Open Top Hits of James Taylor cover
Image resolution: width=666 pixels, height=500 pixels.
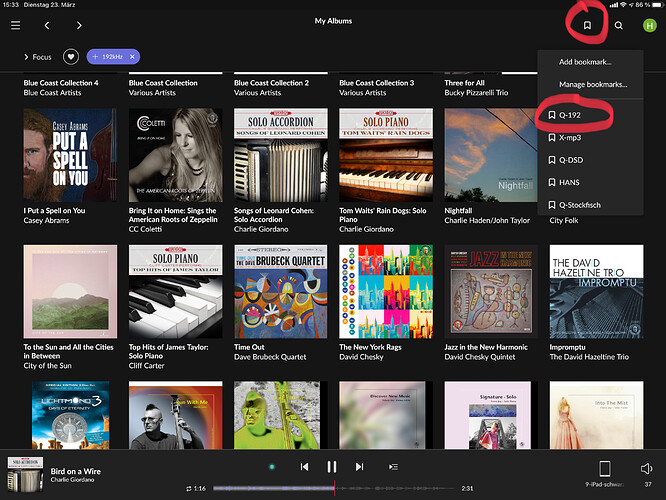pos(175,291)
